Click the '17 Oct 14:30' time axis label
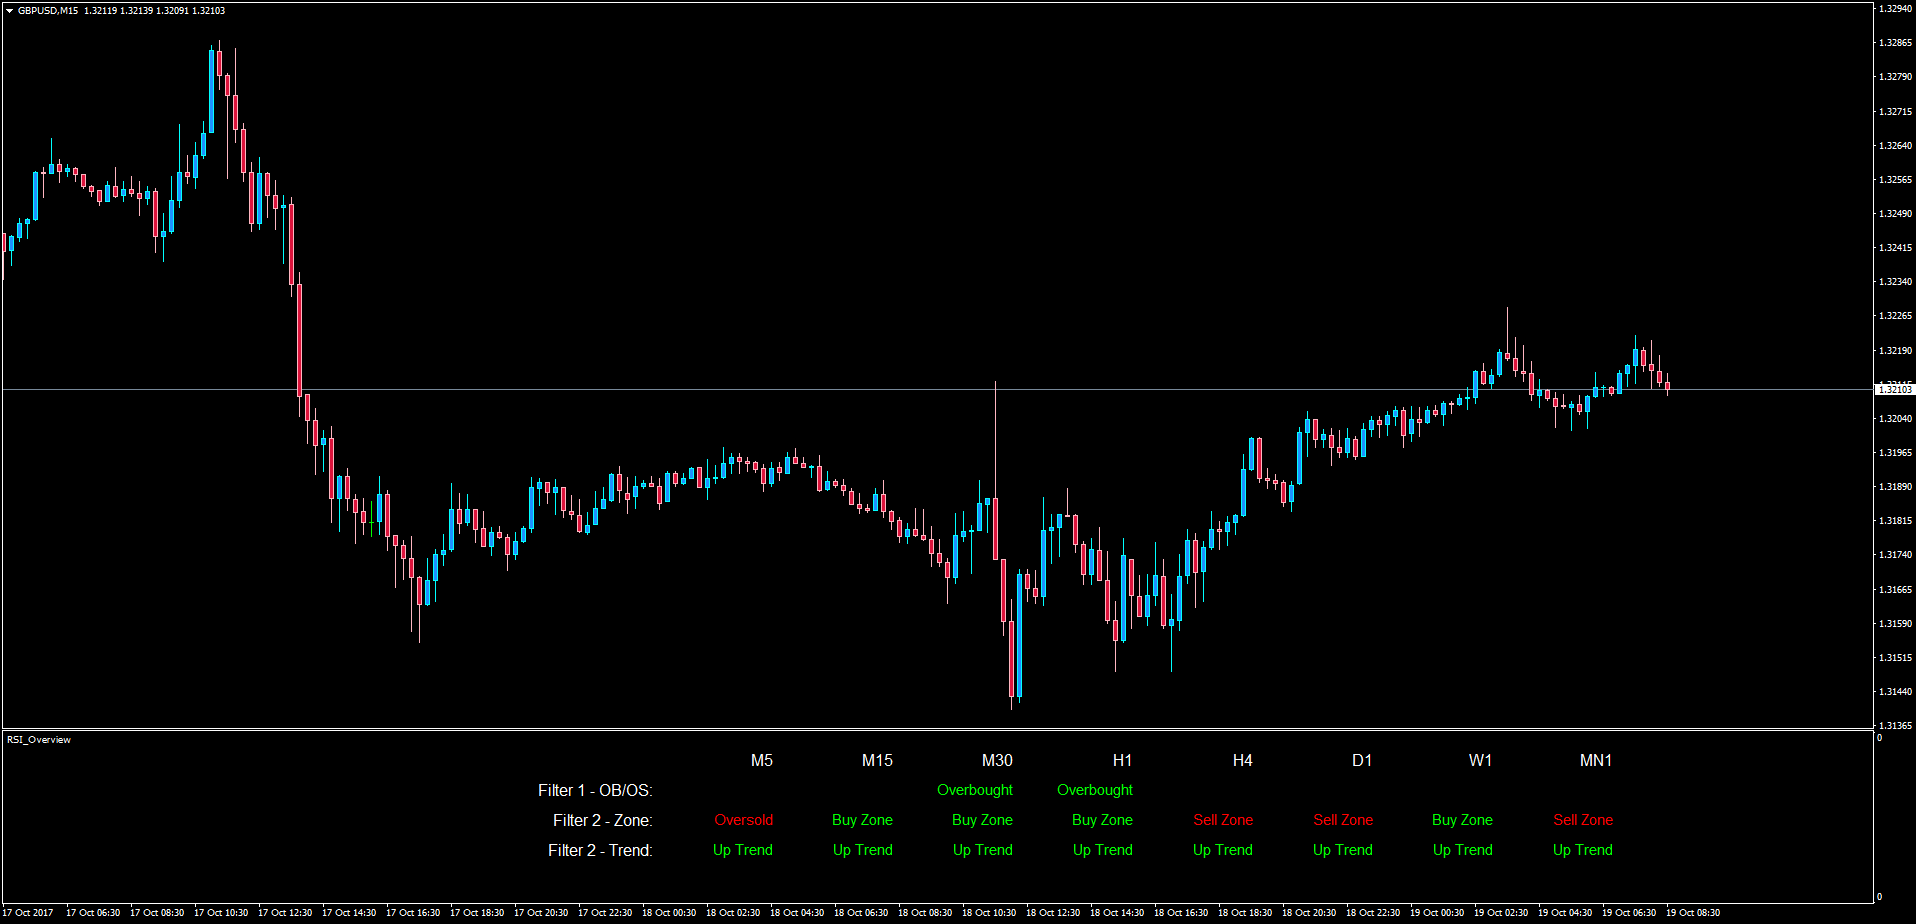This screenshot has height=924, width=1916. 349,913
